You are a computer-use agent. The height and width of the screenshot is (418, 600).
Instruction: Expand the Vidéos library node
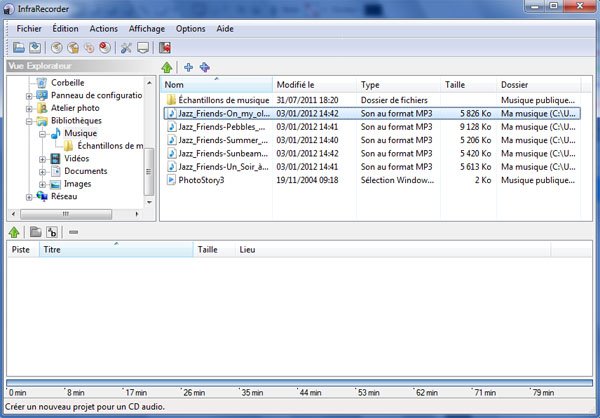tap(42, 159)
